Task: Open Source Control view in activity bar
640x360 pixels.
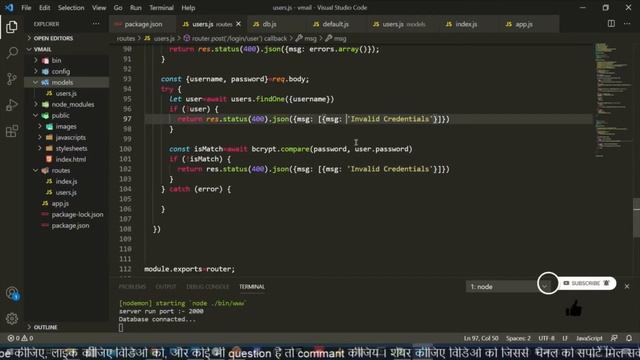Action: coord(12,79)
